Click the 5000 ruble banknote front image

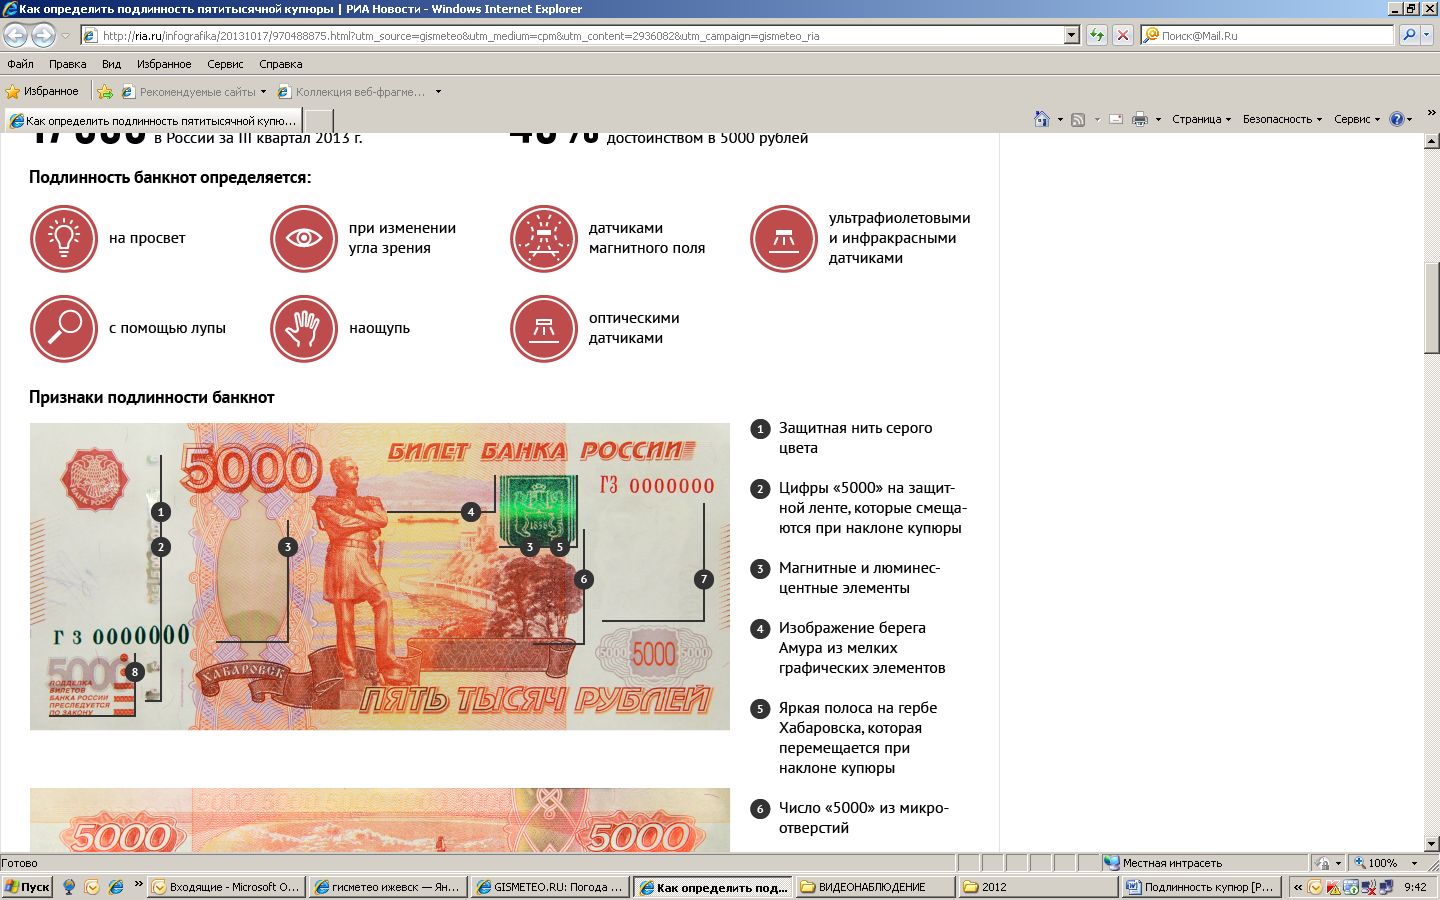click(x=380, y=576)
